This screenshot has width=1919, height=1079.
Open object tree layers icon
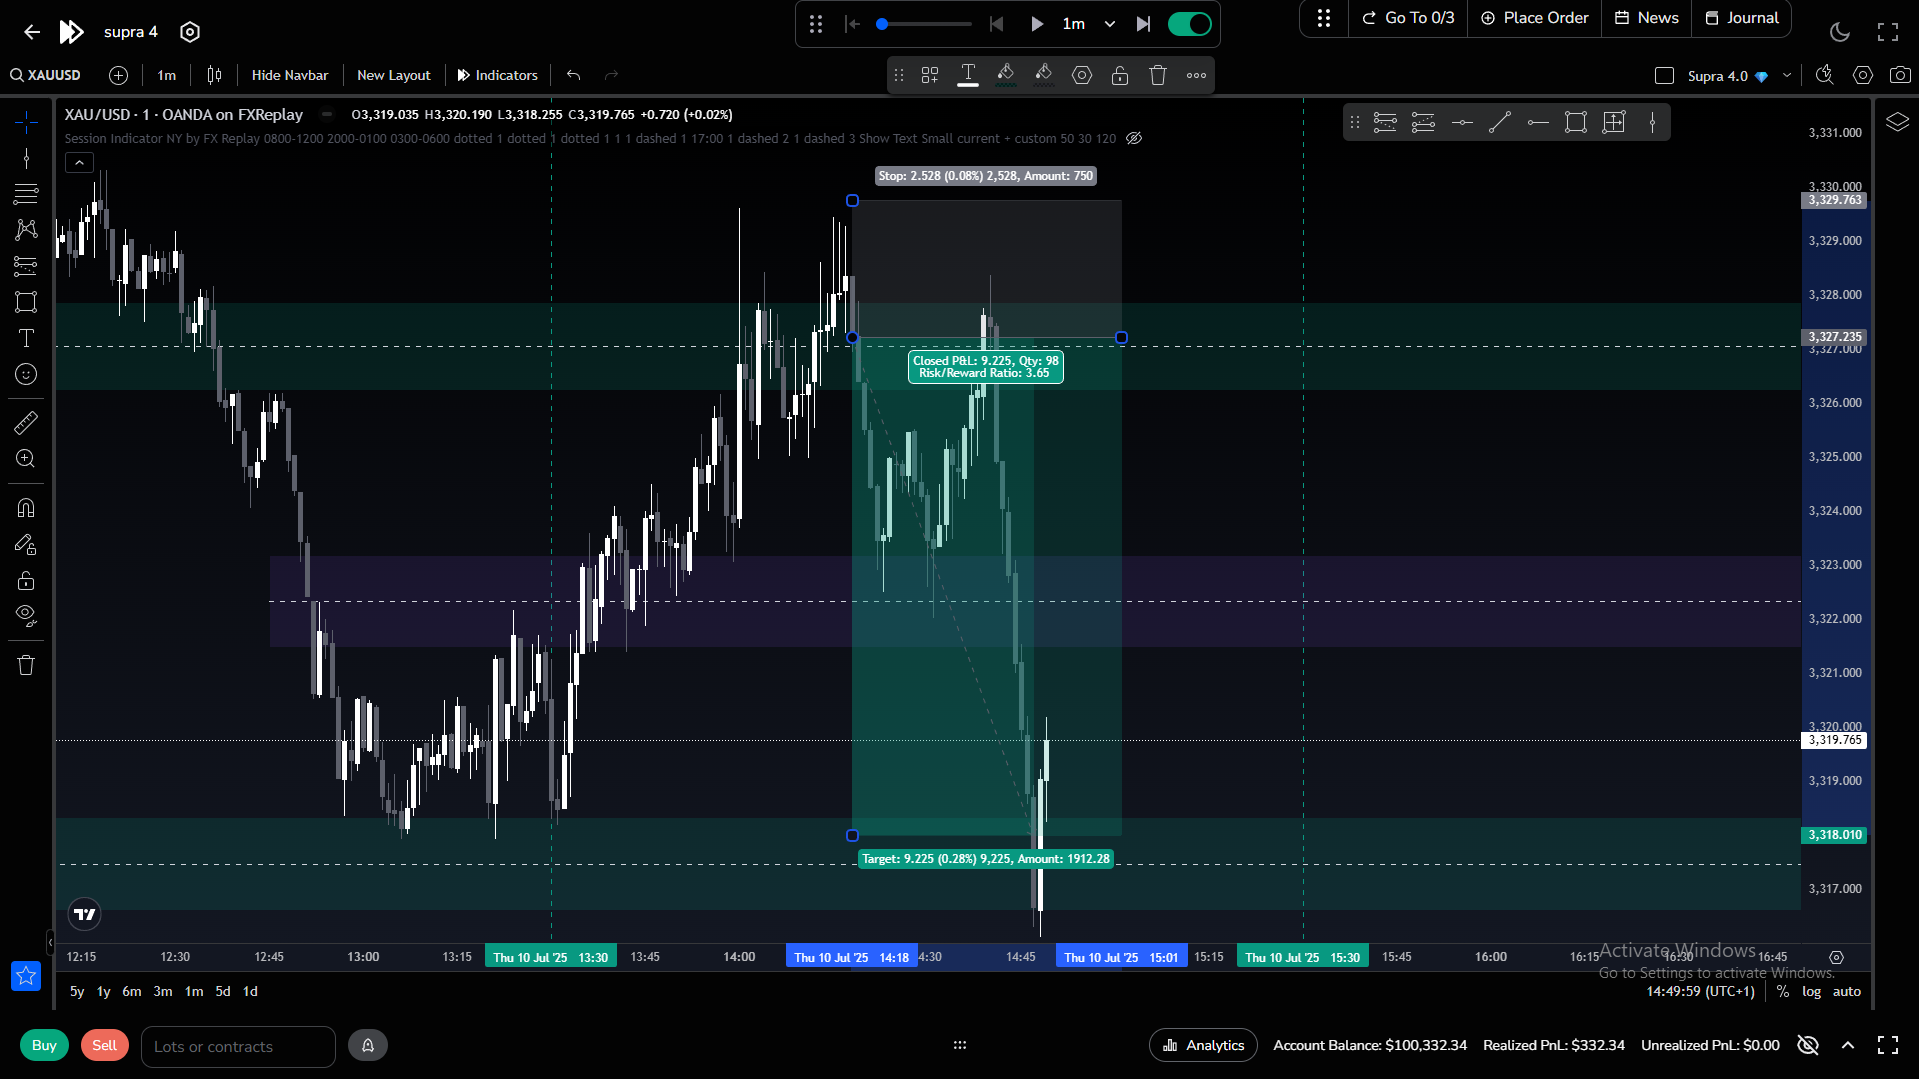coord(1897,122)
